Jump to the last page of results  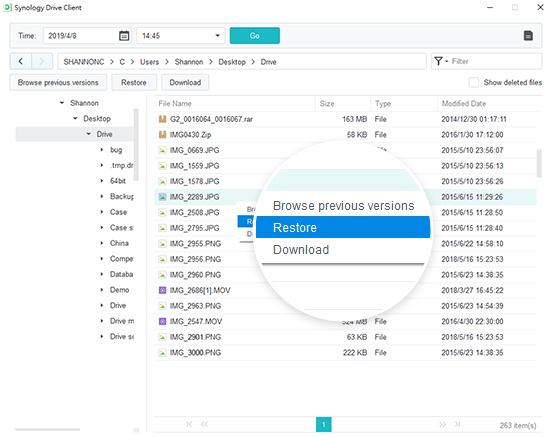pos(457,424)
